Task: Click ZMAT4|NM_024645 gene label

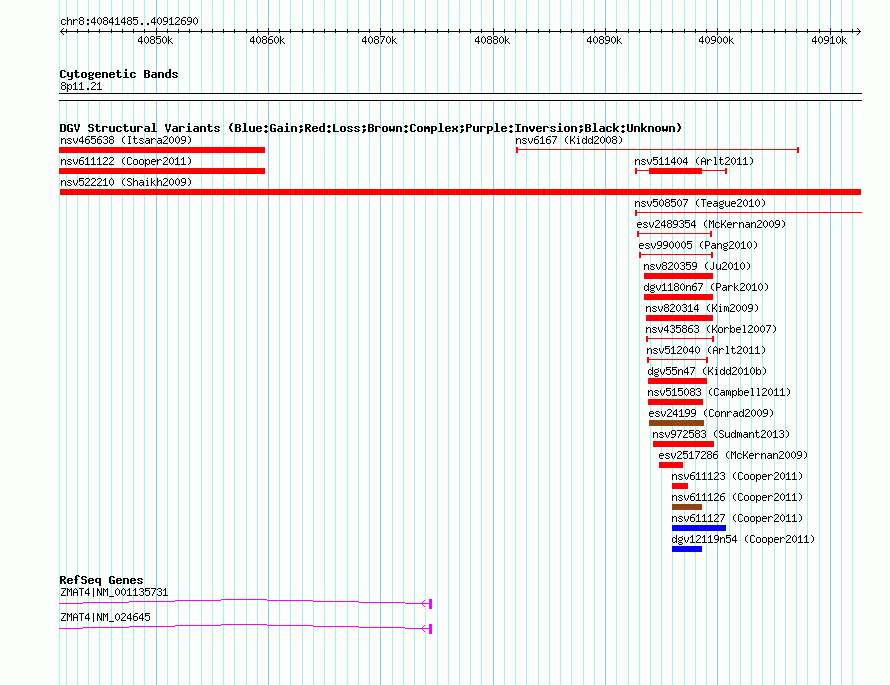Action: (x=105, y=617)
